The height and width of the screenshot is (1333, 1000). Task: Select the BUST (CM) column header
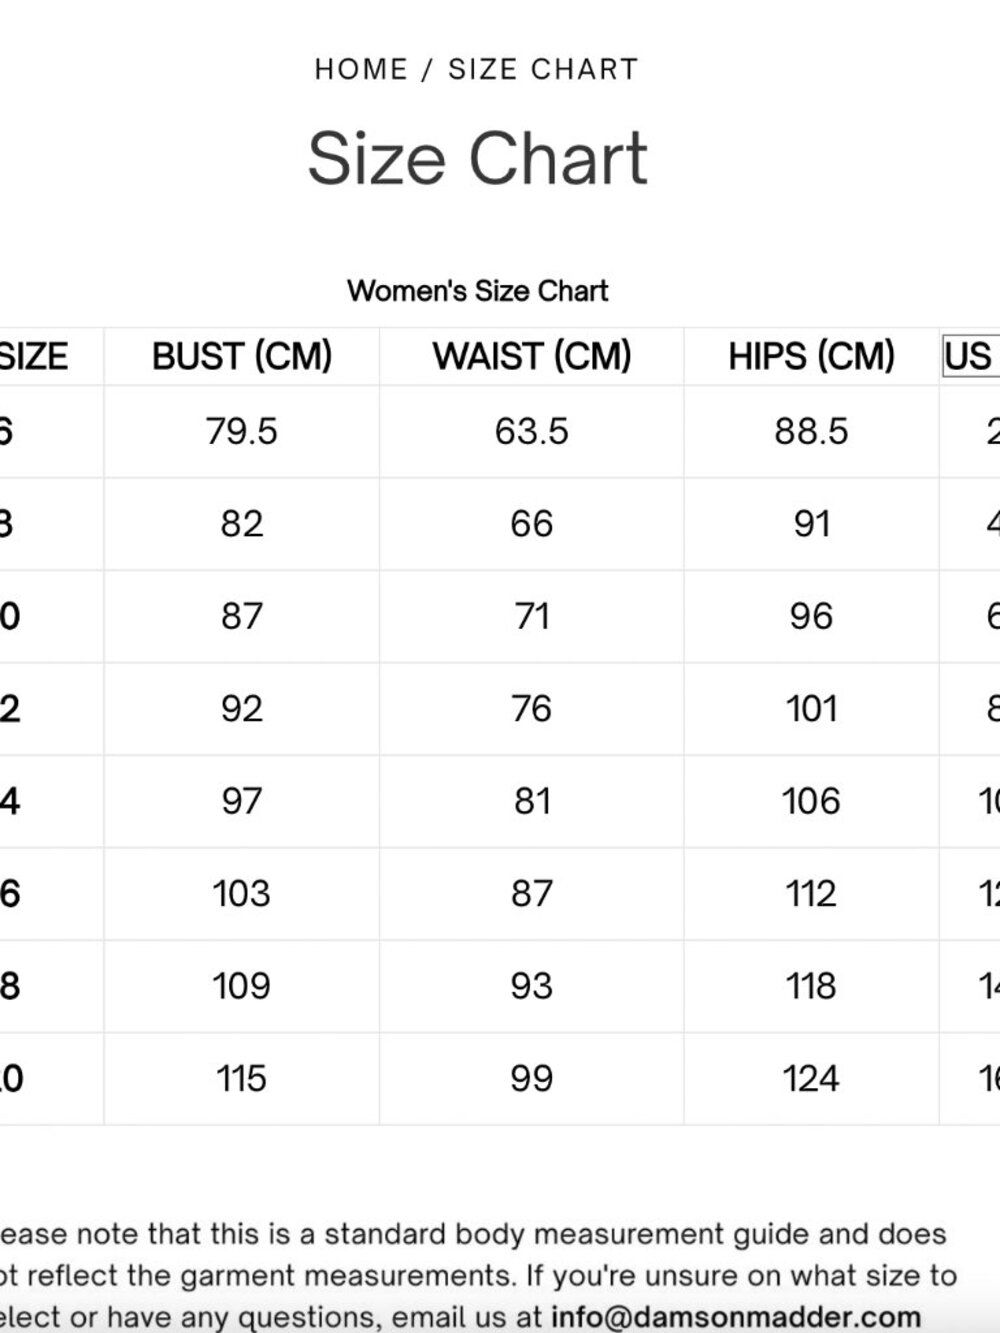click(x=242, y=356)
